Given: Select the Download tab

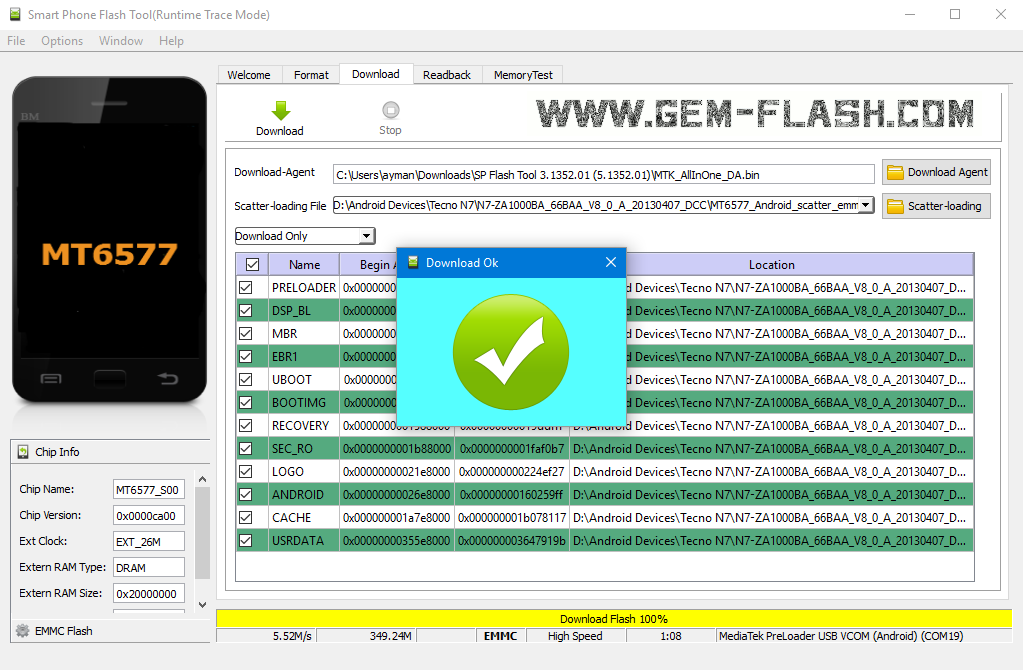Looking at the screenshot, I should 376,74.
